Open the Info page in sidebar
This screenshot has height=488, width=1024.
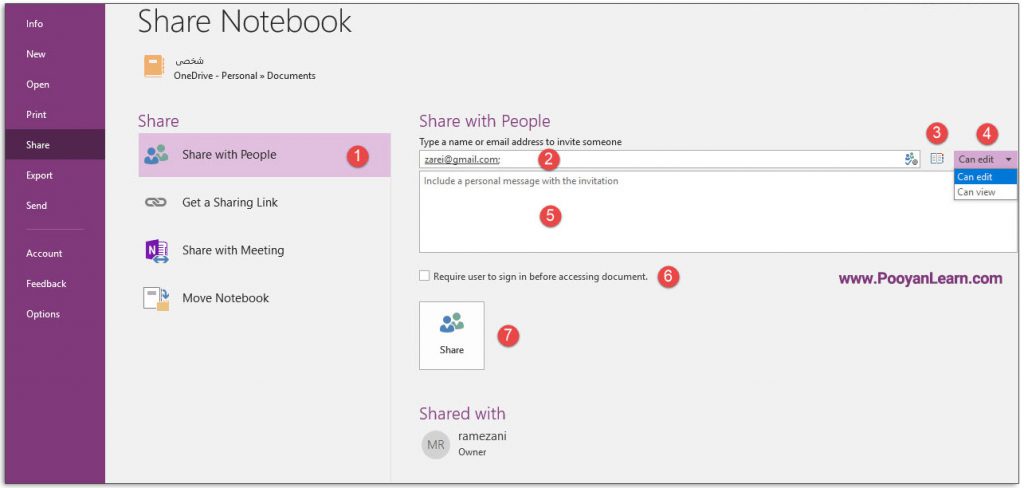(35, 24)
